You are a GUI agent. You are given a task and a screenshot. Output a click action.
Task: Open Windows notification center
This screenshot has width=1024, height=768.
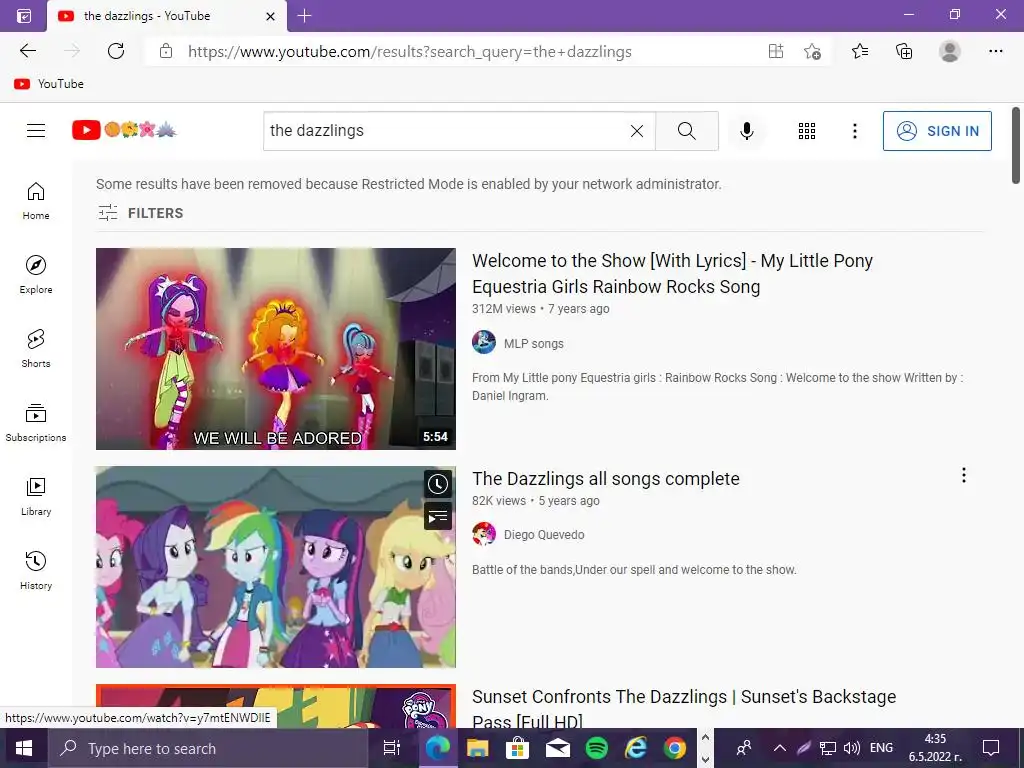[x=991, y=748]
